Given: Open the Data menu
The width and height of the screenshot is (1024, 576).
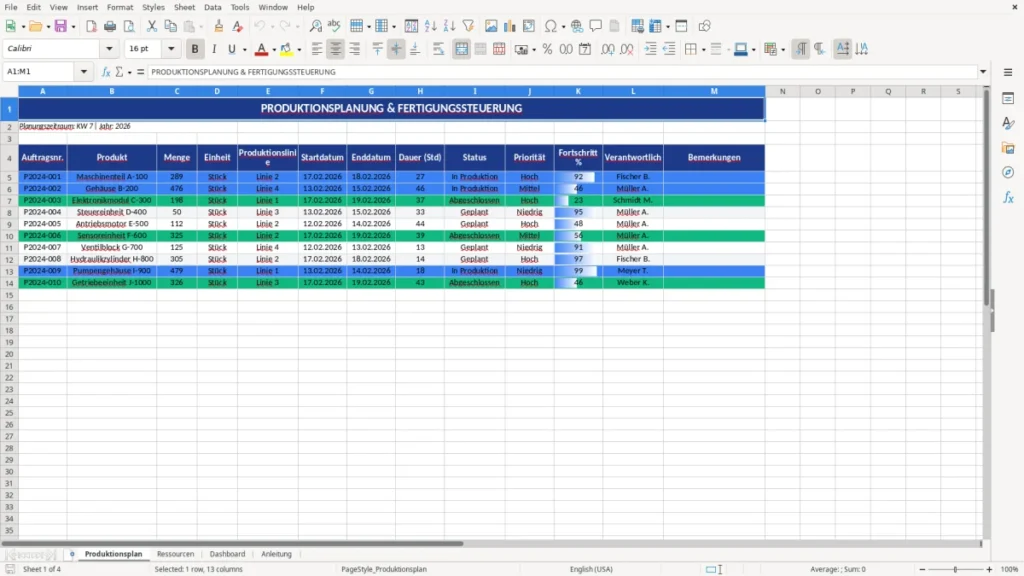Looking at the screenshot, I should [212, 7].
